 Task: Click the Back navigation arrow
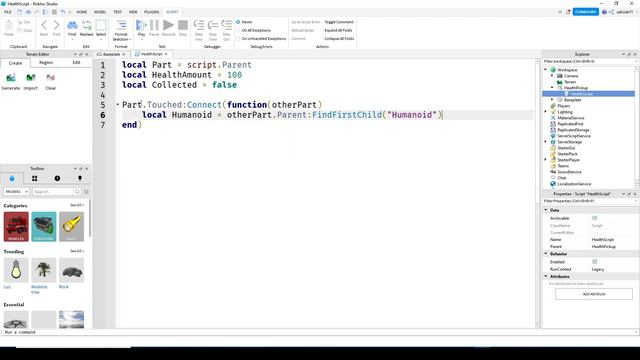click(44, 25)
